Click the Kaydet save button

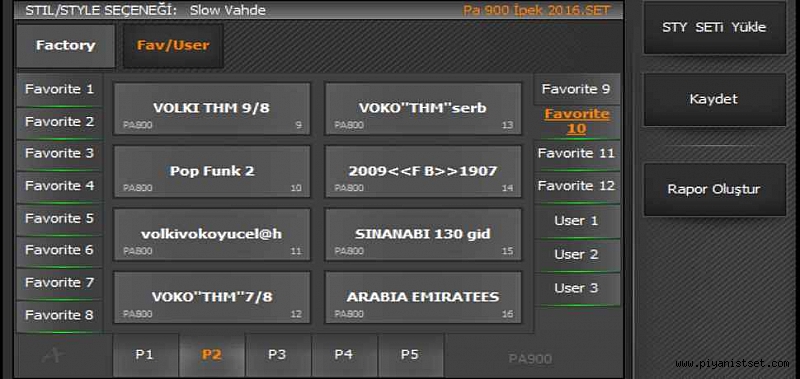(714, 99)
